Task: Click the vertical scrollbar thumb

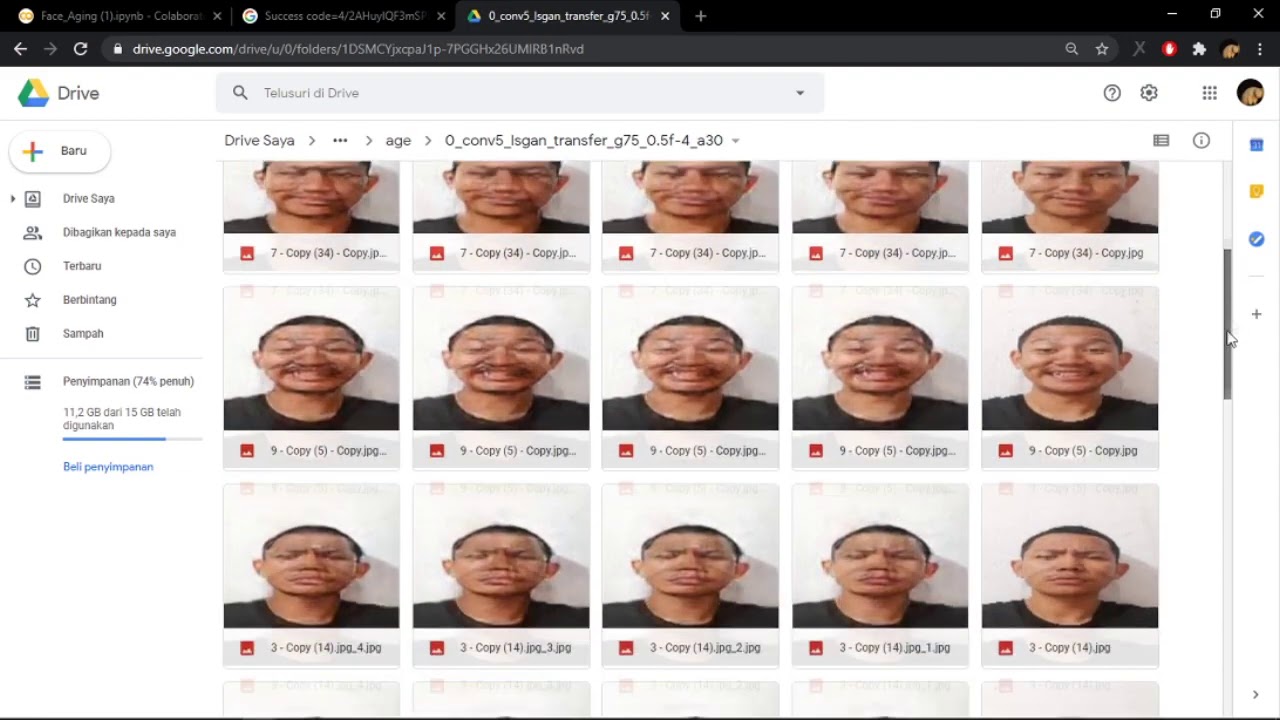Action: click(1227, 325)
